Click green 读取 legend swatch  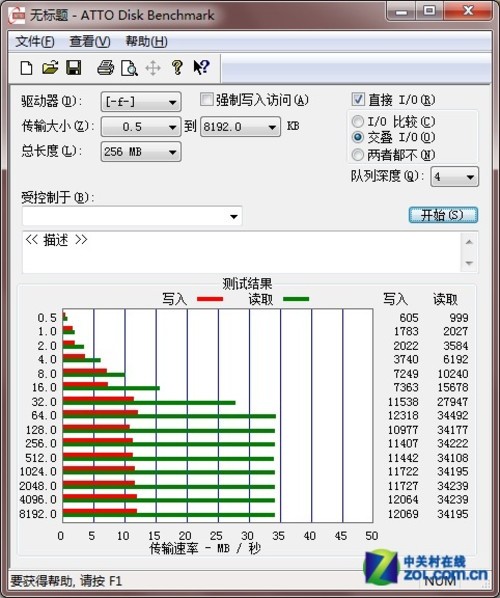point(296,299)
